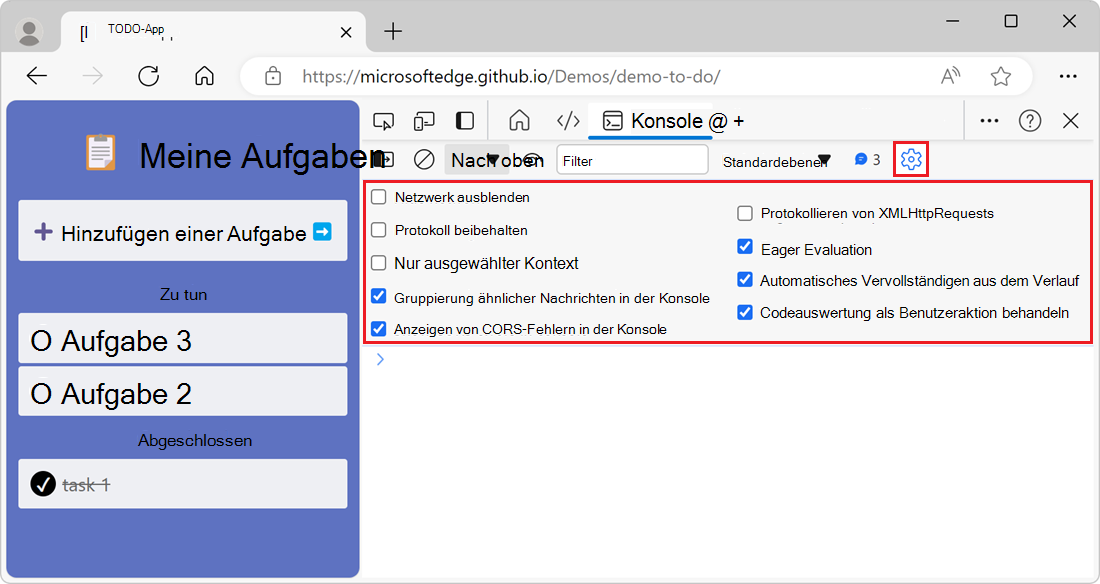Image resolution: width=1100 pixels, height=584 pixels.
Task: Click the Hinzufügen einer Aufgabe button
Action: [182, 231]
